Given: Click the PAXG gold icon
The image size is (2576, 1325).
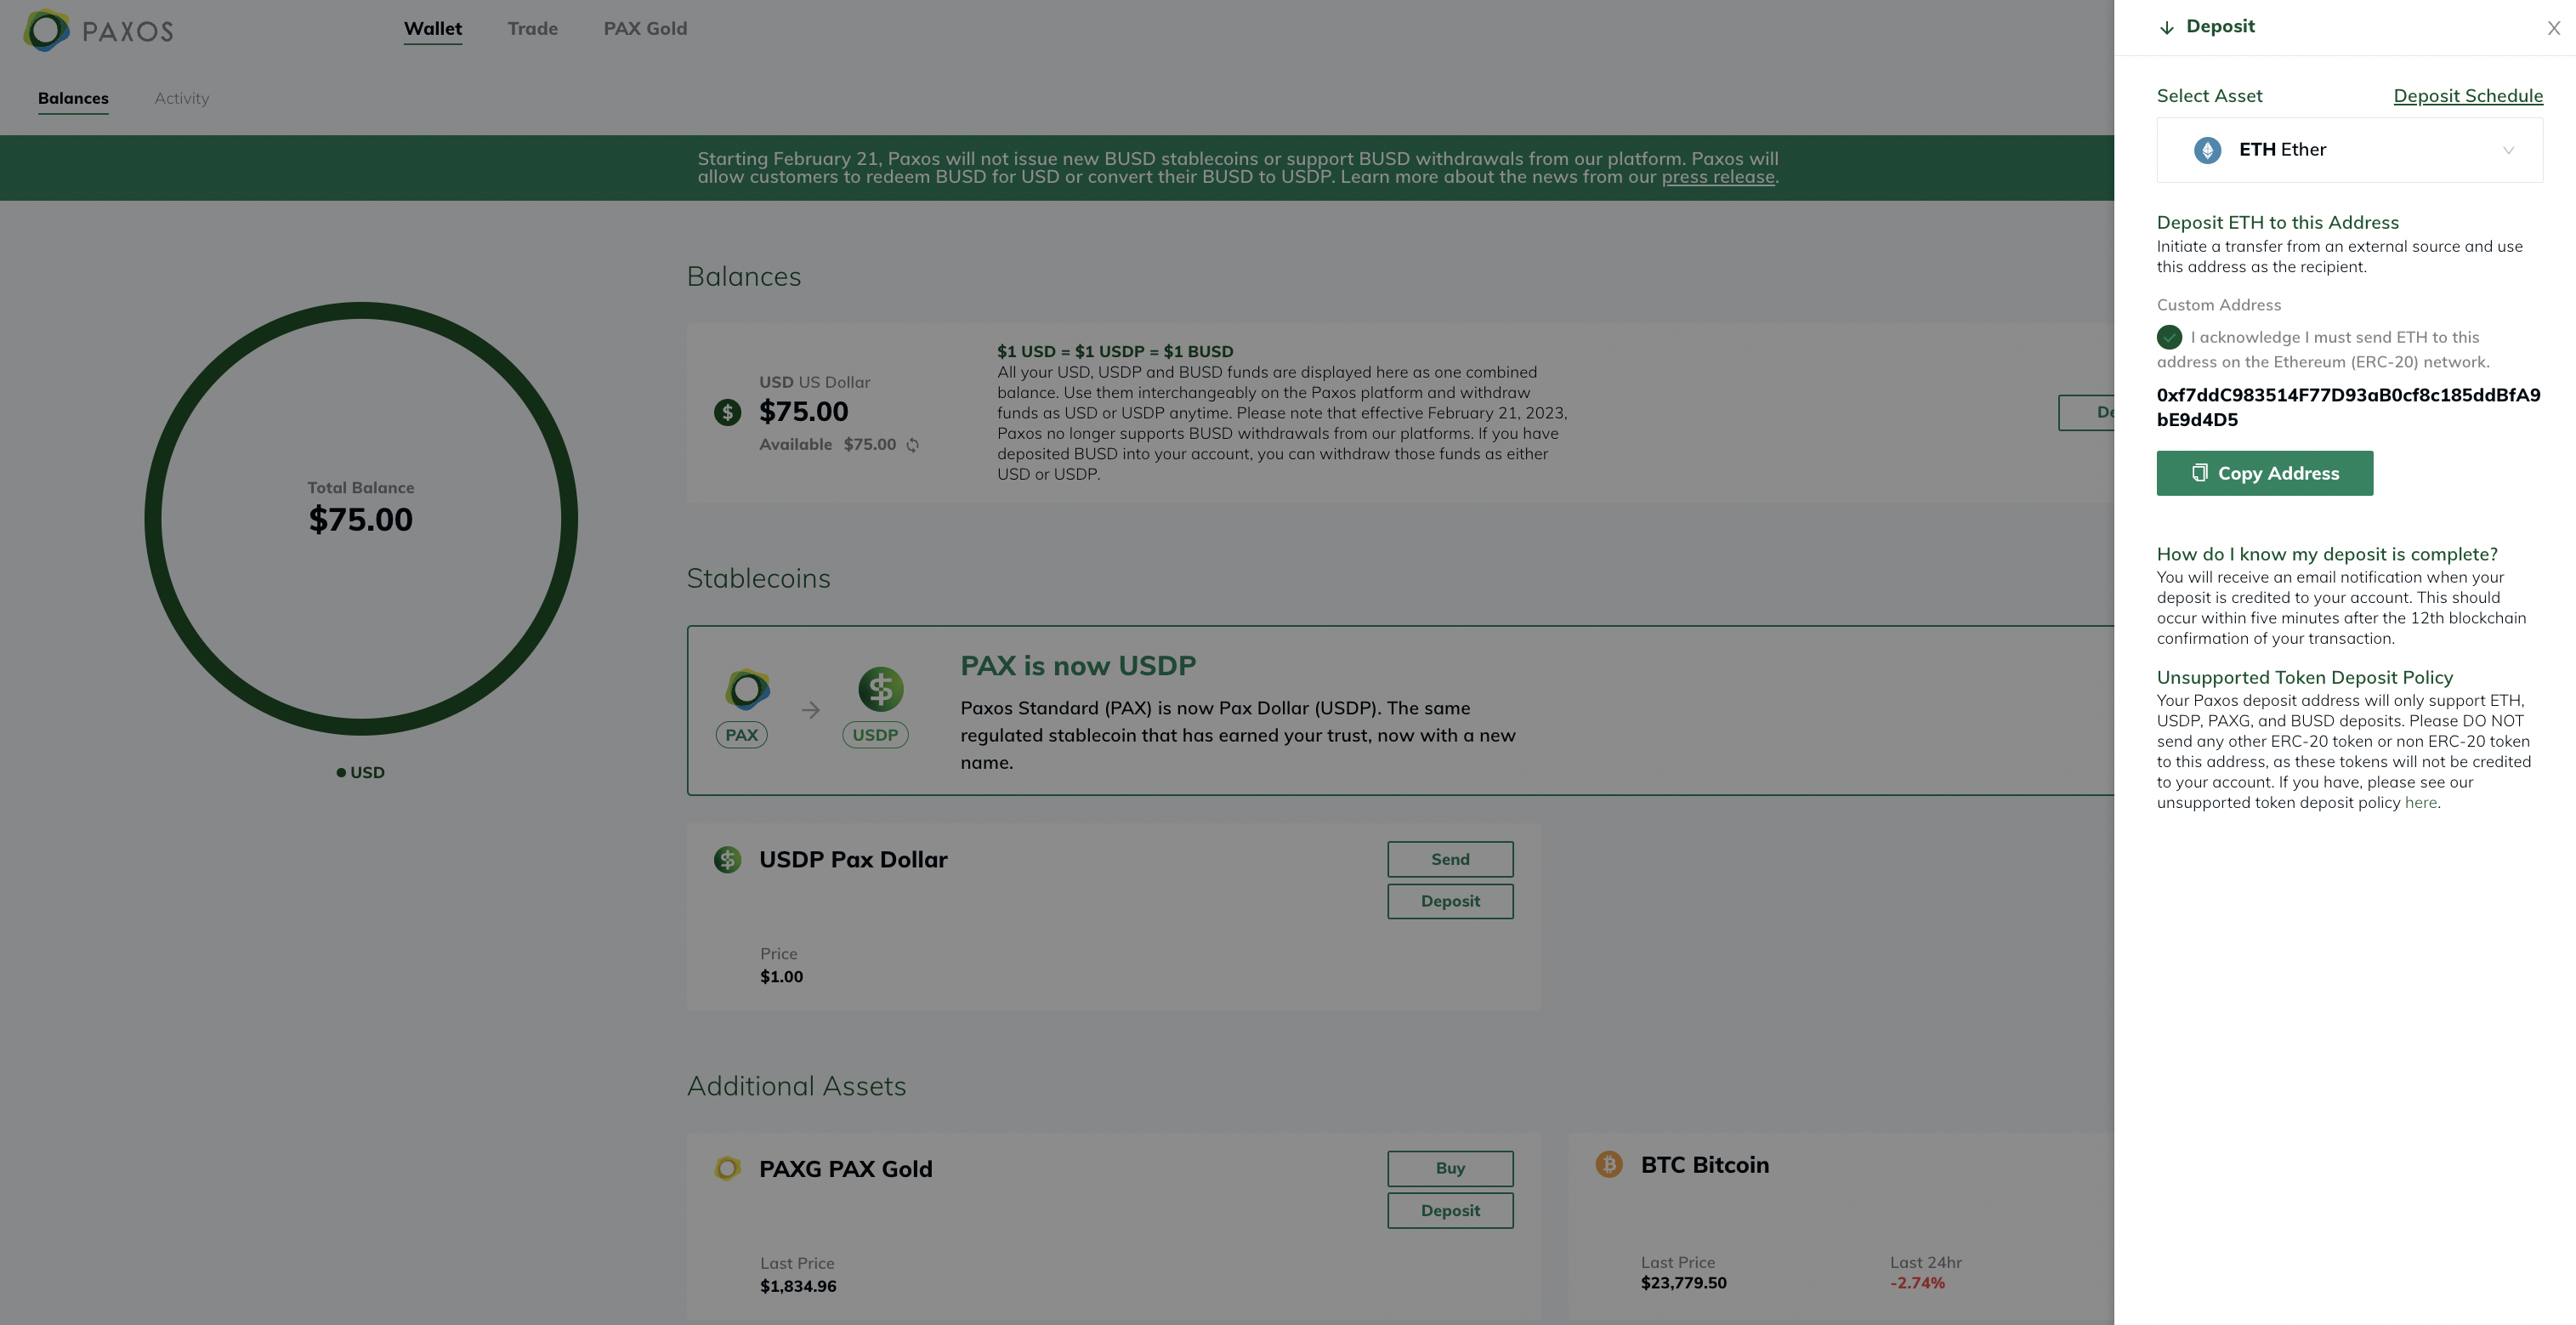Looking at the screenshot, I should point(727,1169).
